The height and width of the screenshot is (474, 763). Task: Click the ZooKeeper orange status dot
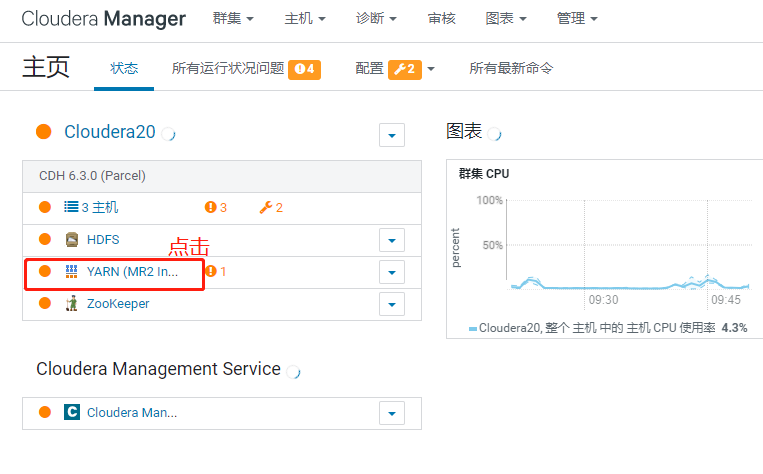[45, 303]
